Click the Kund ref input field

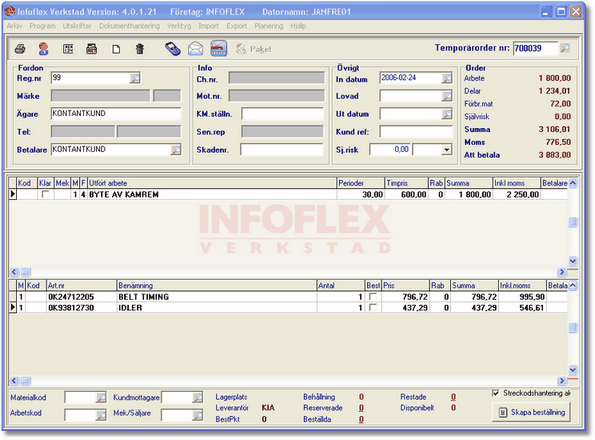416,132
